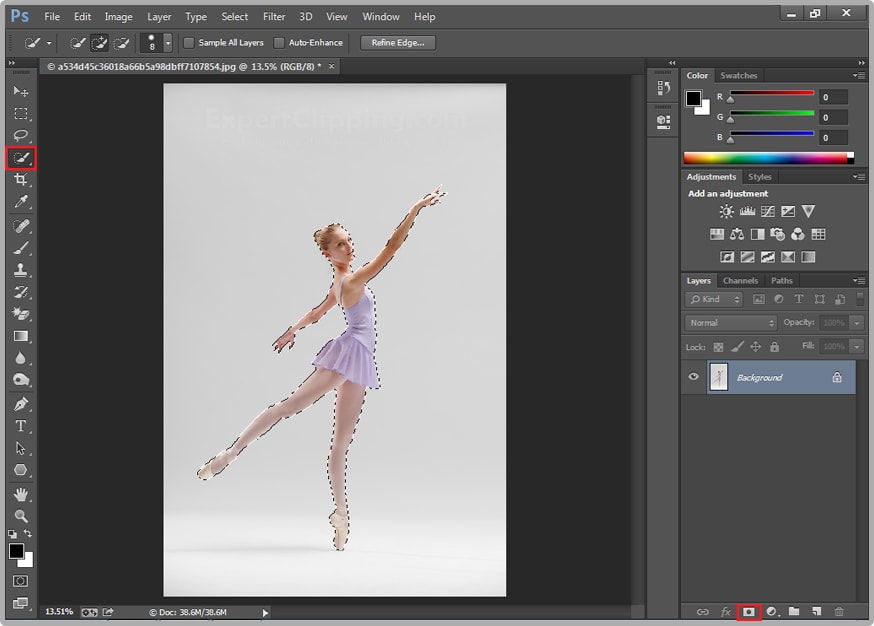Open the blend mode Normal dropdown
Viewport: 874px width, 626px height.
pyautogui.click(x=731, y=323)
